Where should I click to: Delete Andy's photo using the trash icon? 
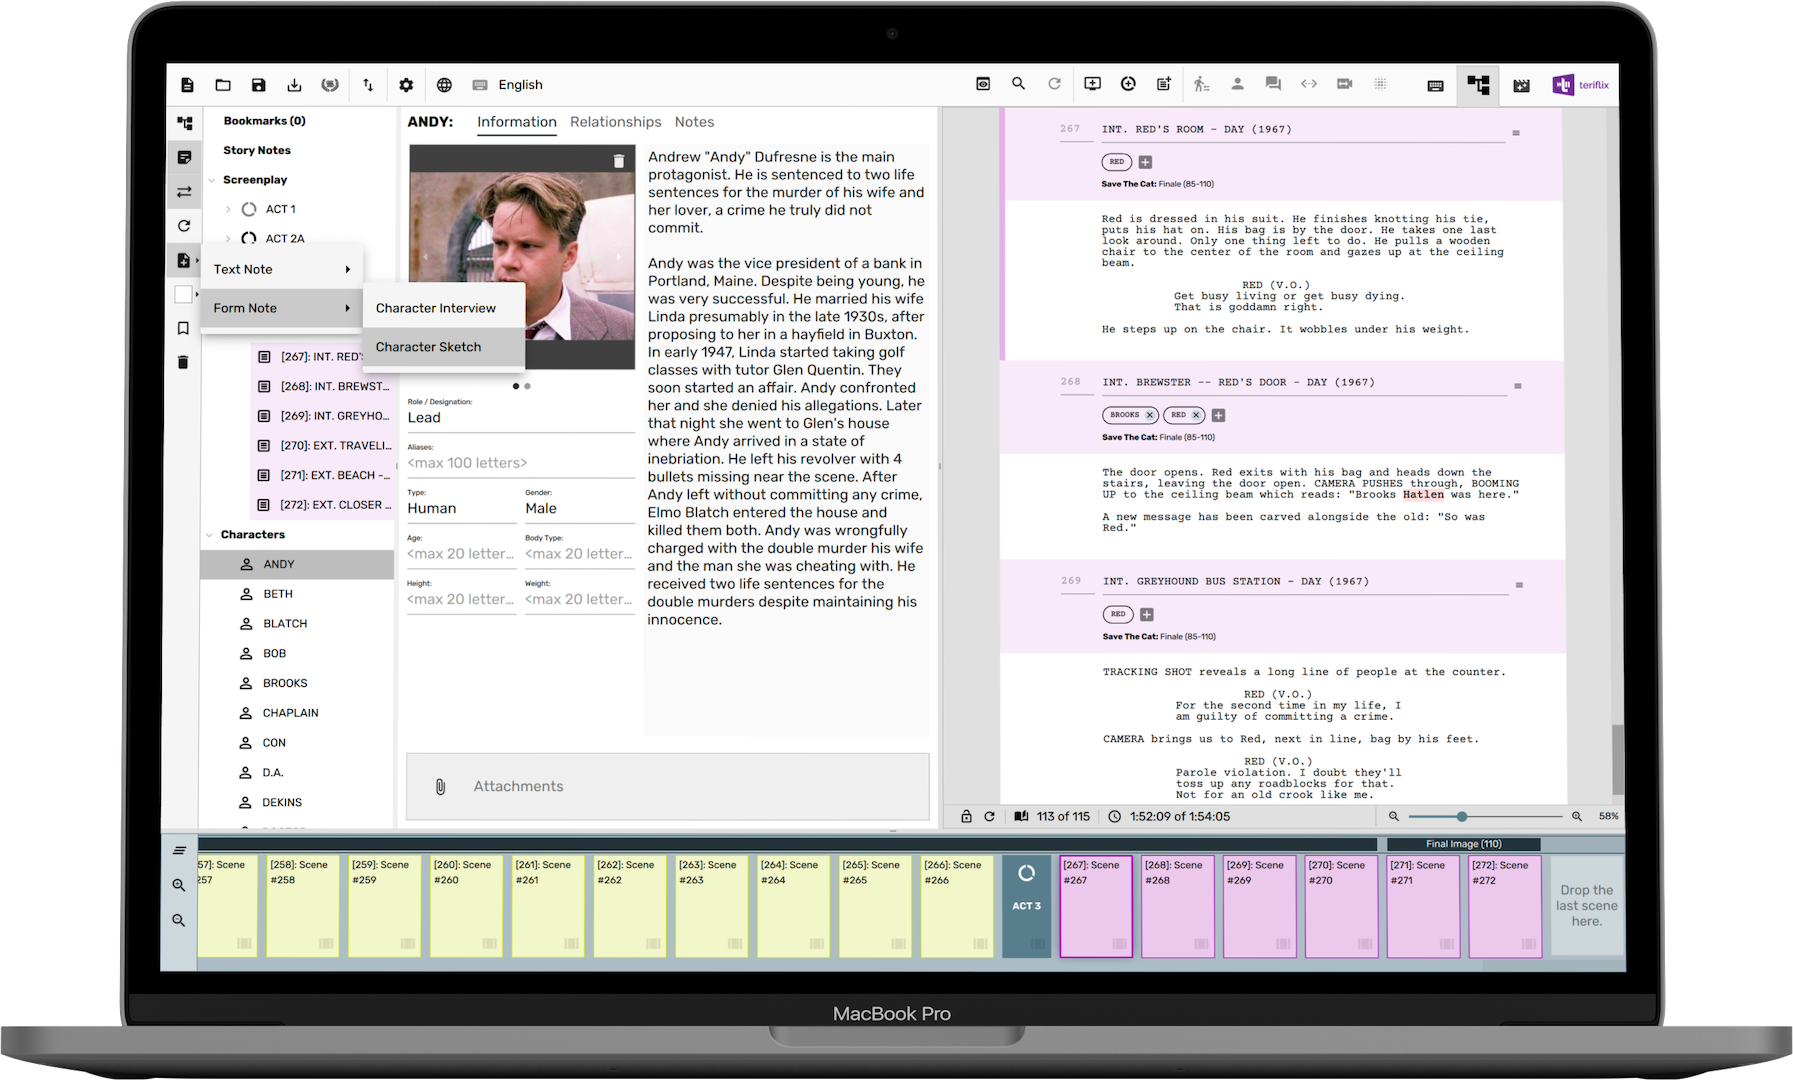click(x=618, y=160)
